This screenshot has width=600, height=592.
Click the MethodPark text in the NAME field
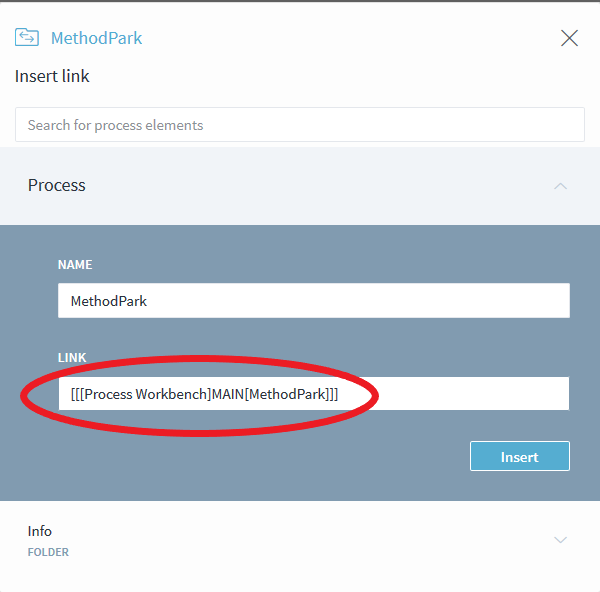pyautogui.click(x=109, y=301)
